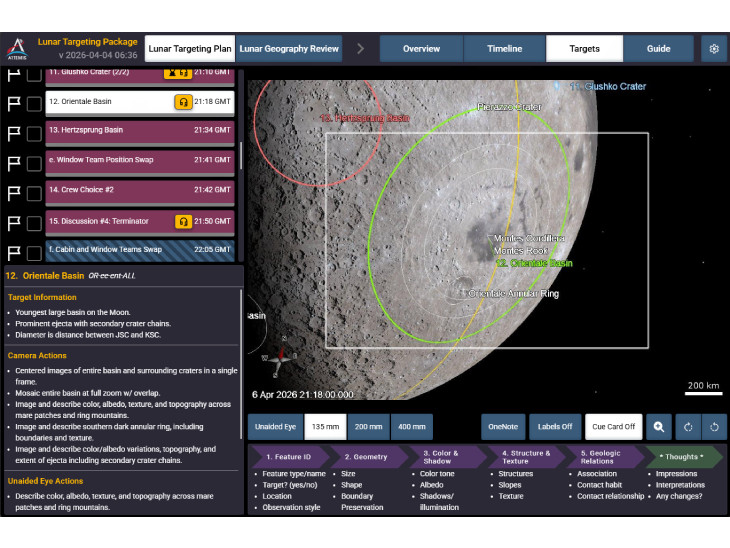730x548 pixels.
Task: Click the rotate counterclockwise icon
Action: pyautogui.click(x=687, y=427)
